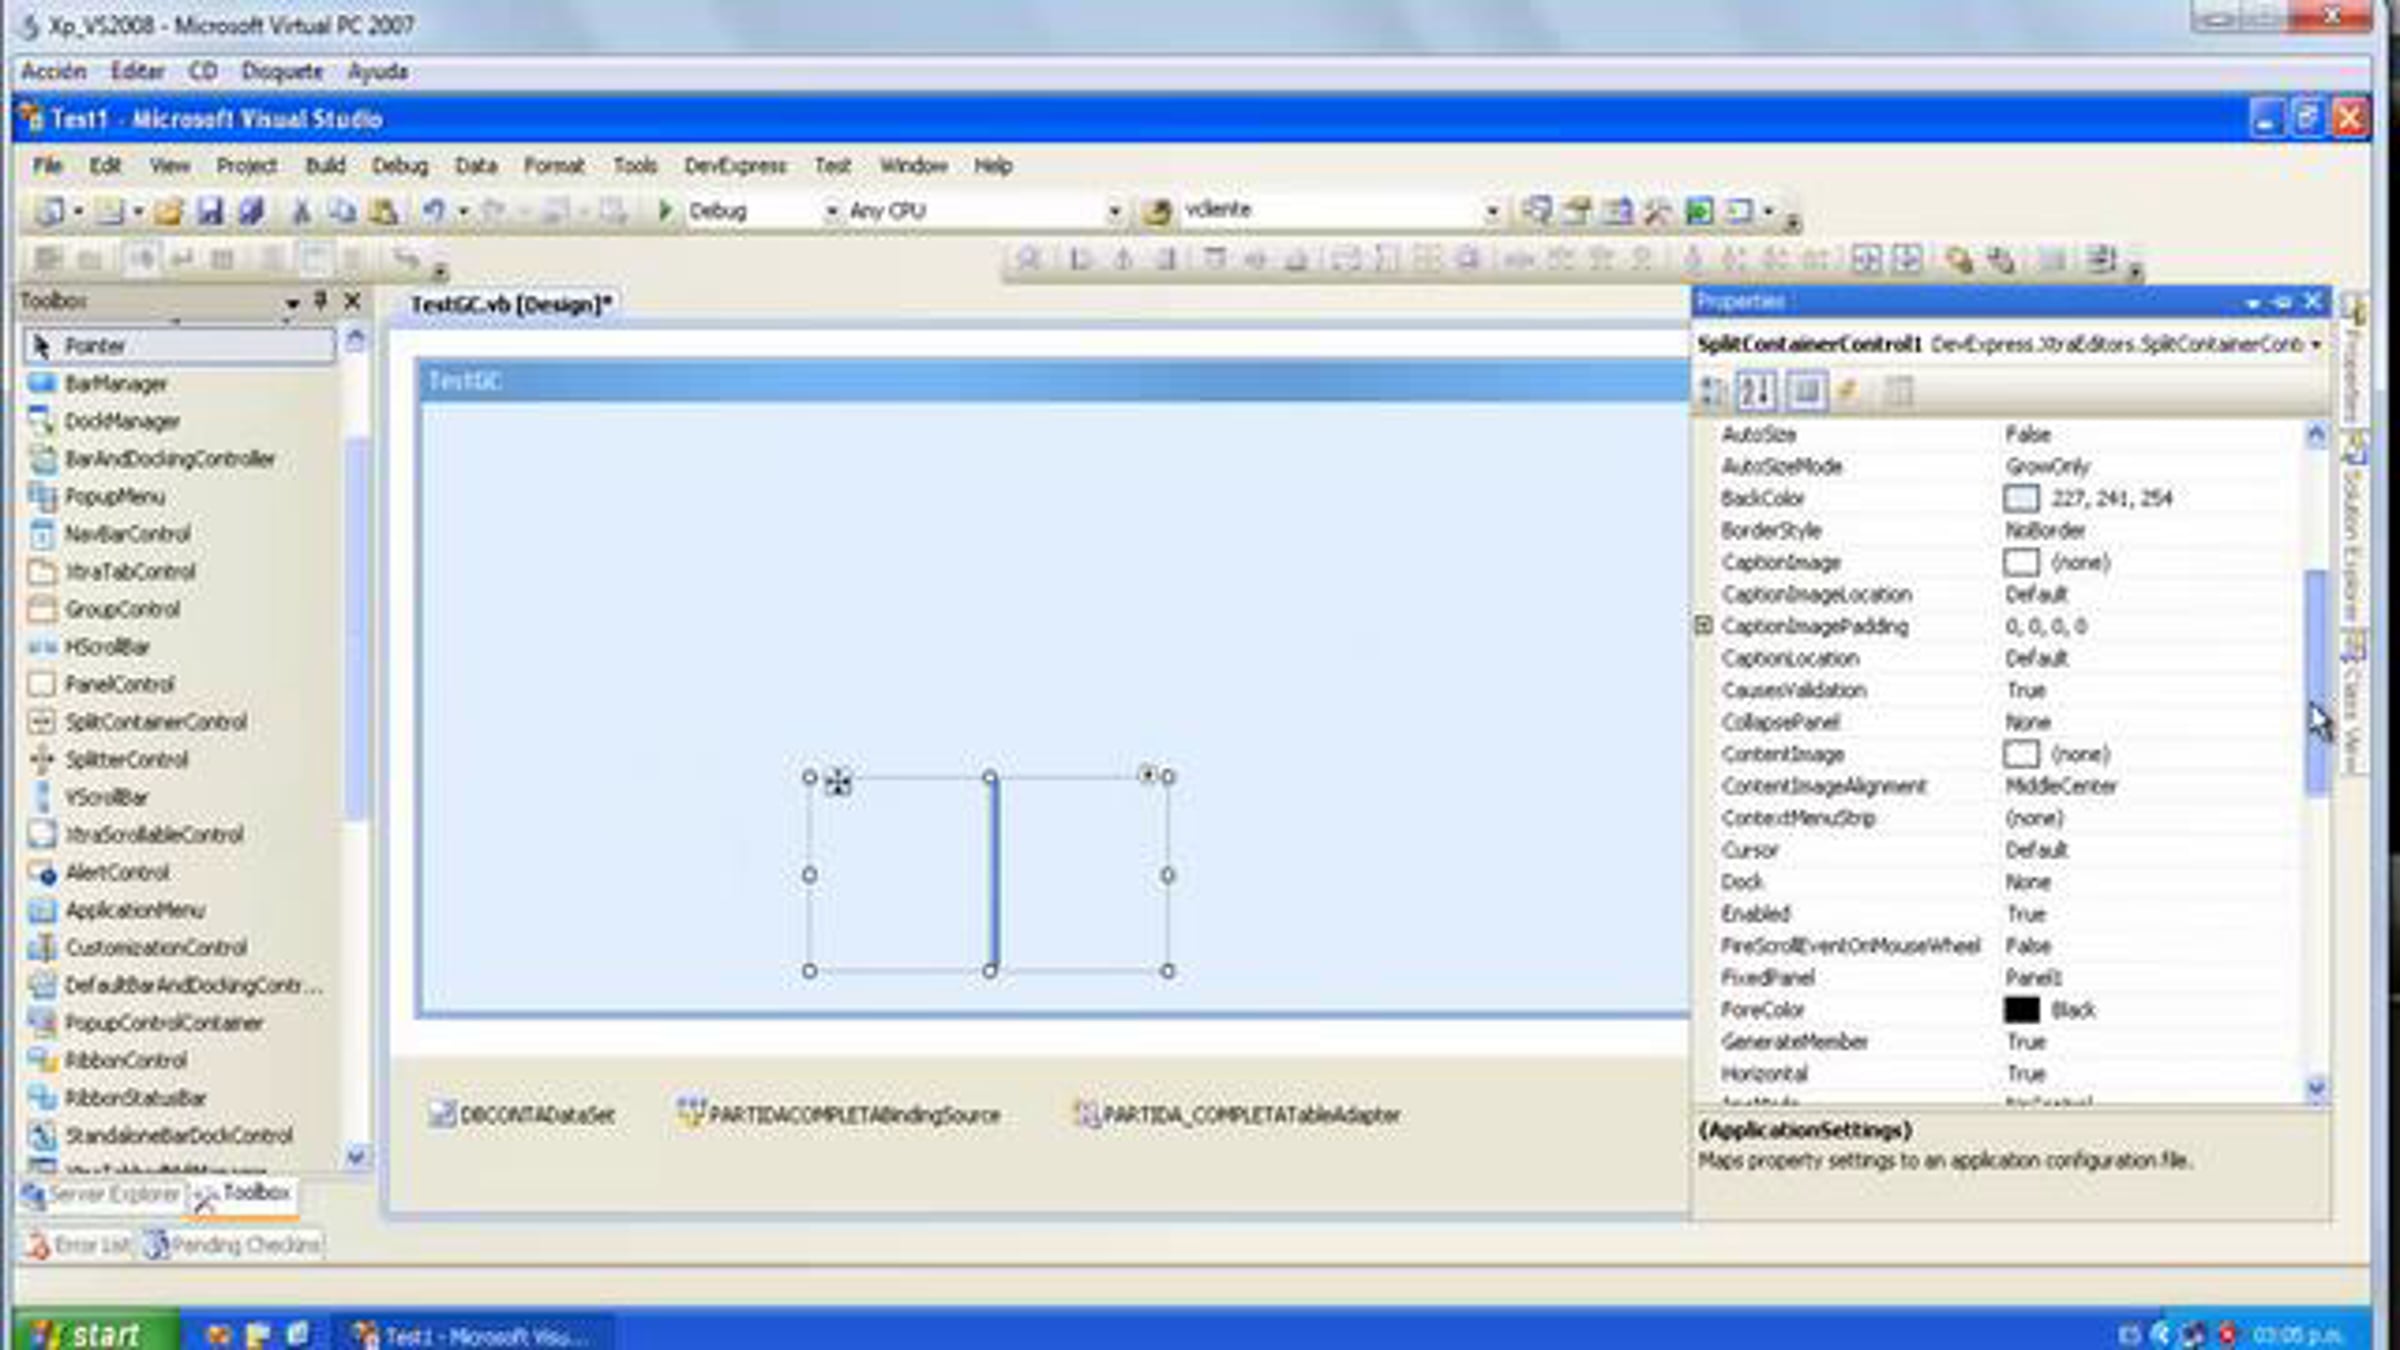Select PARTIDA_COMPLETATableAdapter in the component tray

[1237, 1115]
